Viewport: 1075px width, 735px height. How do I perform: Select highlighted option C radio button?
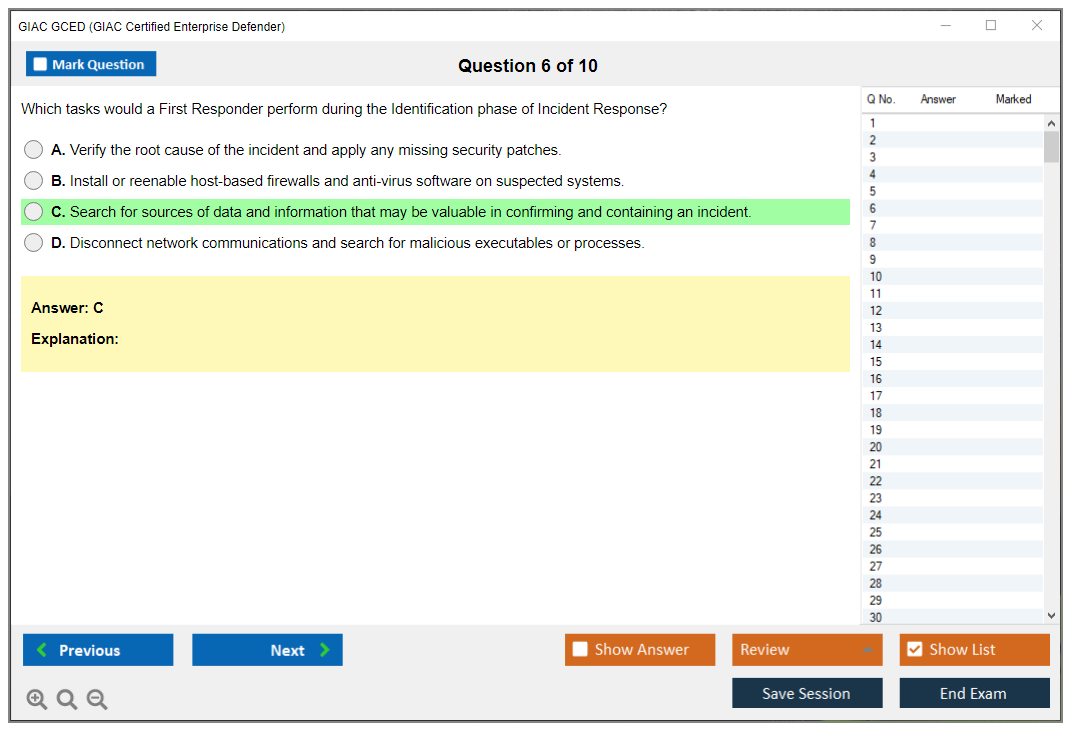[34, 212]
